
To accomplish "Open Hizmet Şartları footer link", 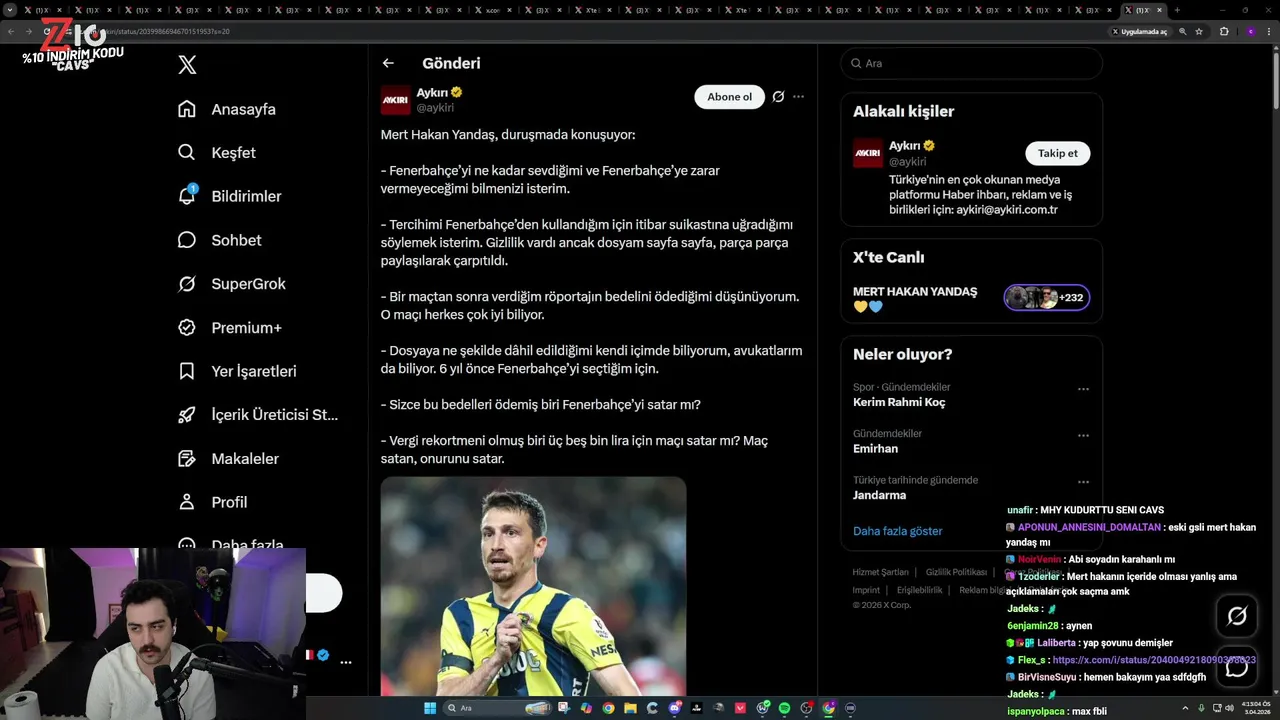I will 880,572.
